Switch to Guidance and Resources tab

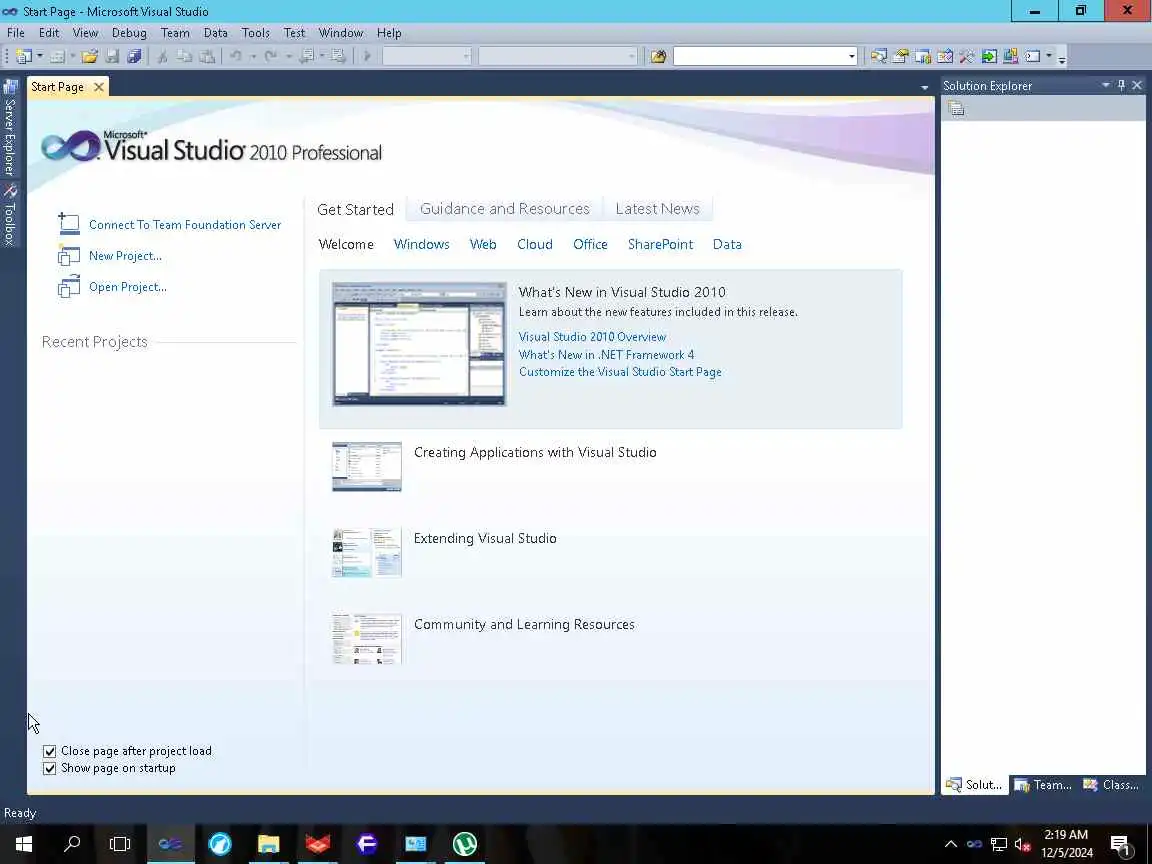pos(505,209)
